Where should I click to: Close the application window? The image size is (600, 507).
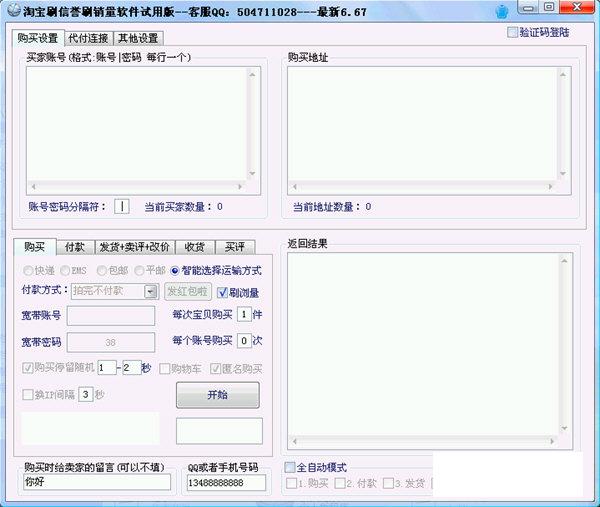577,7
